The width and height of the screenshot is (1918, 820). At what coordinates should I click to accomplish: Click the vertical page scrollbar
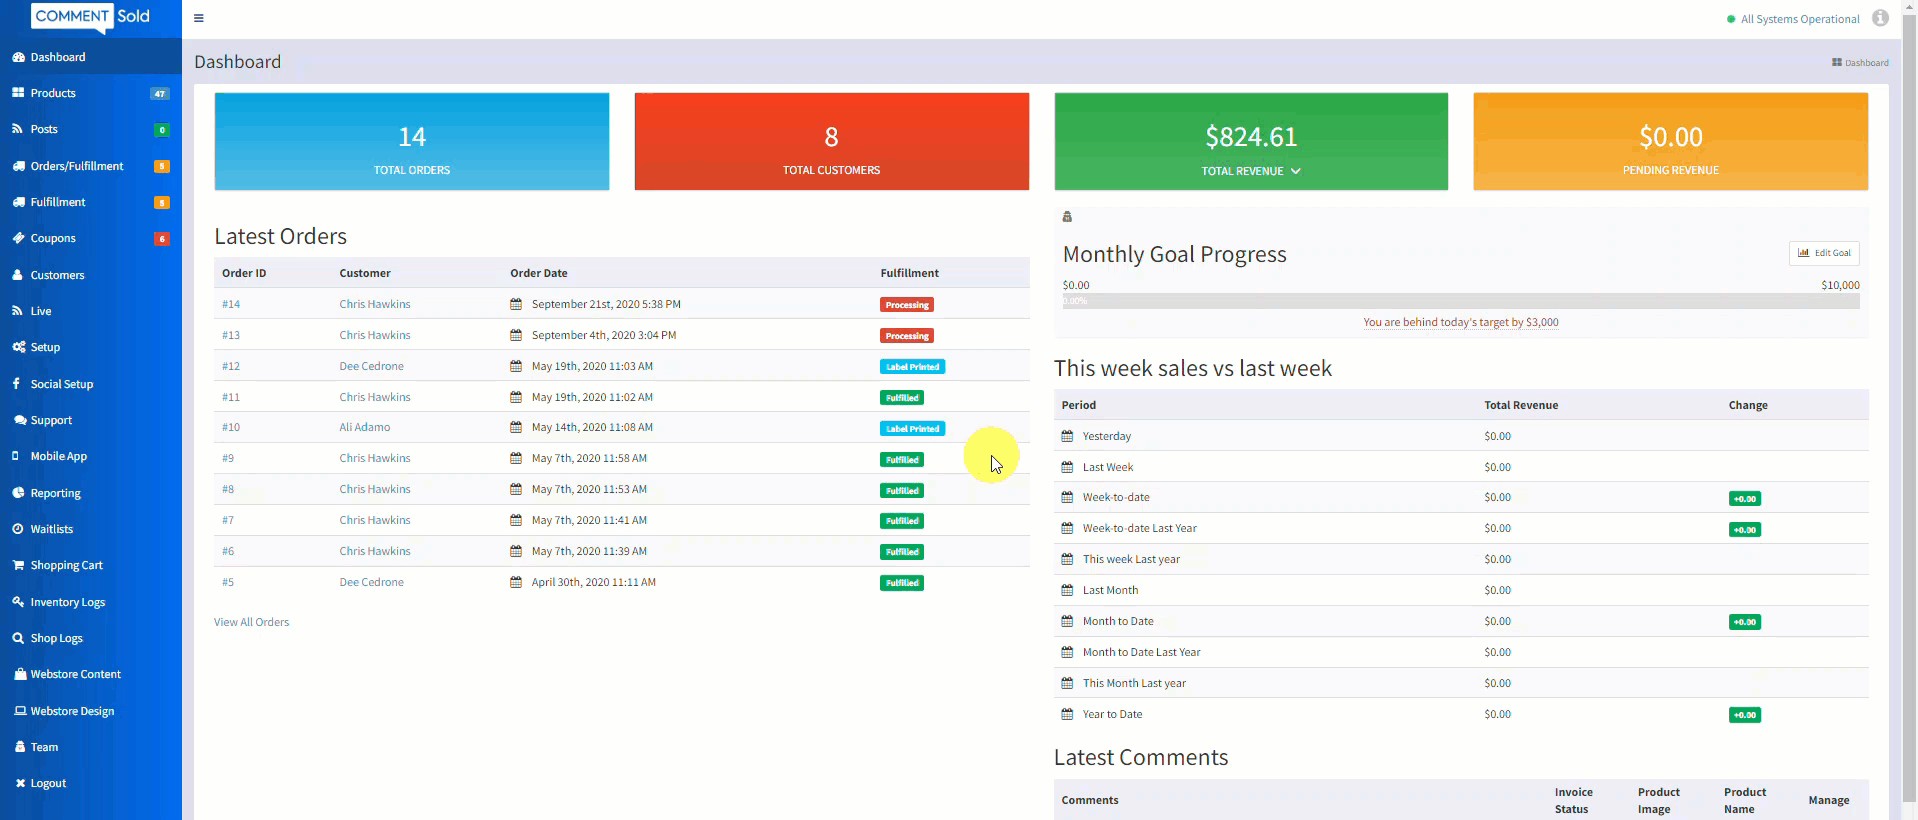(x=1909, y=410)
